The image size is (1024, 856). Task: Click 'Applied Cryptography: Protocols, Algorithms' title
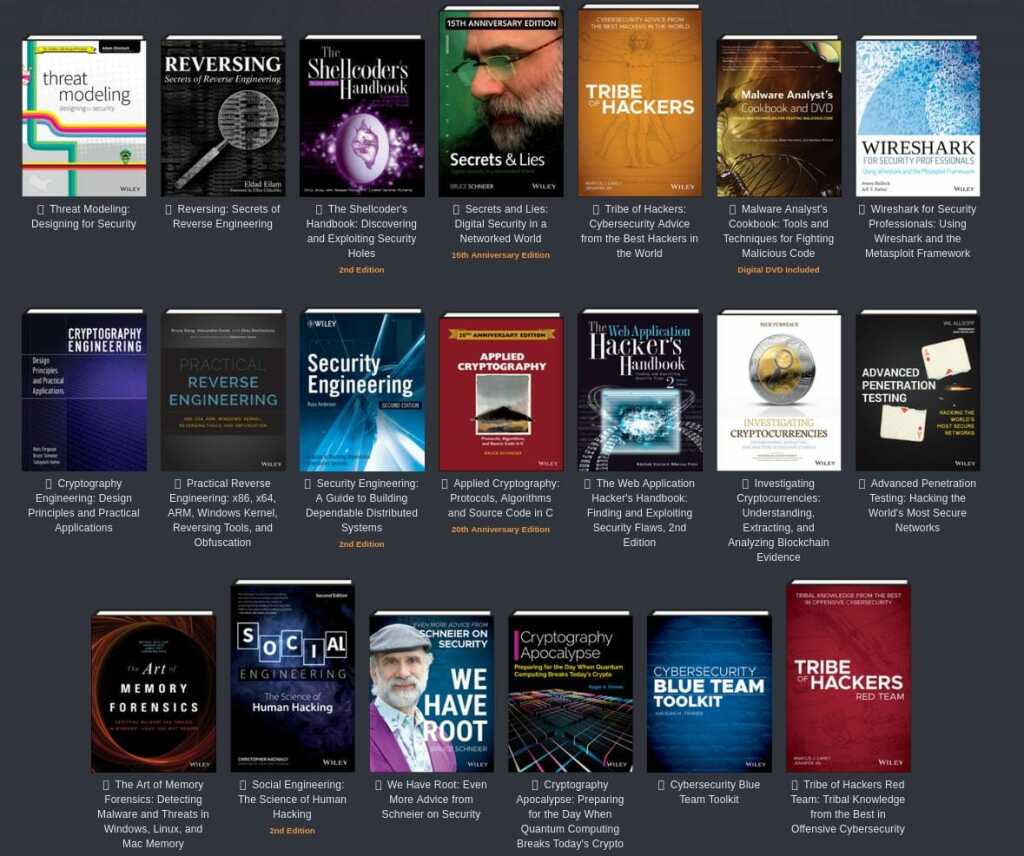[x=501, y=498]
